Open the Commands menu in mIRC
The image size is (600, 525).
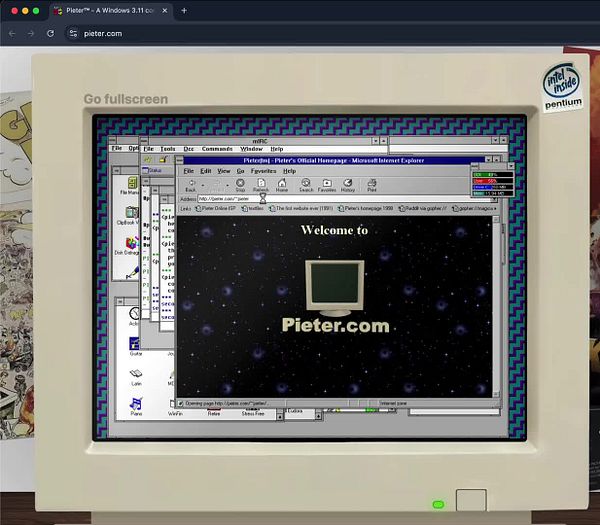(x=217, y=149)
